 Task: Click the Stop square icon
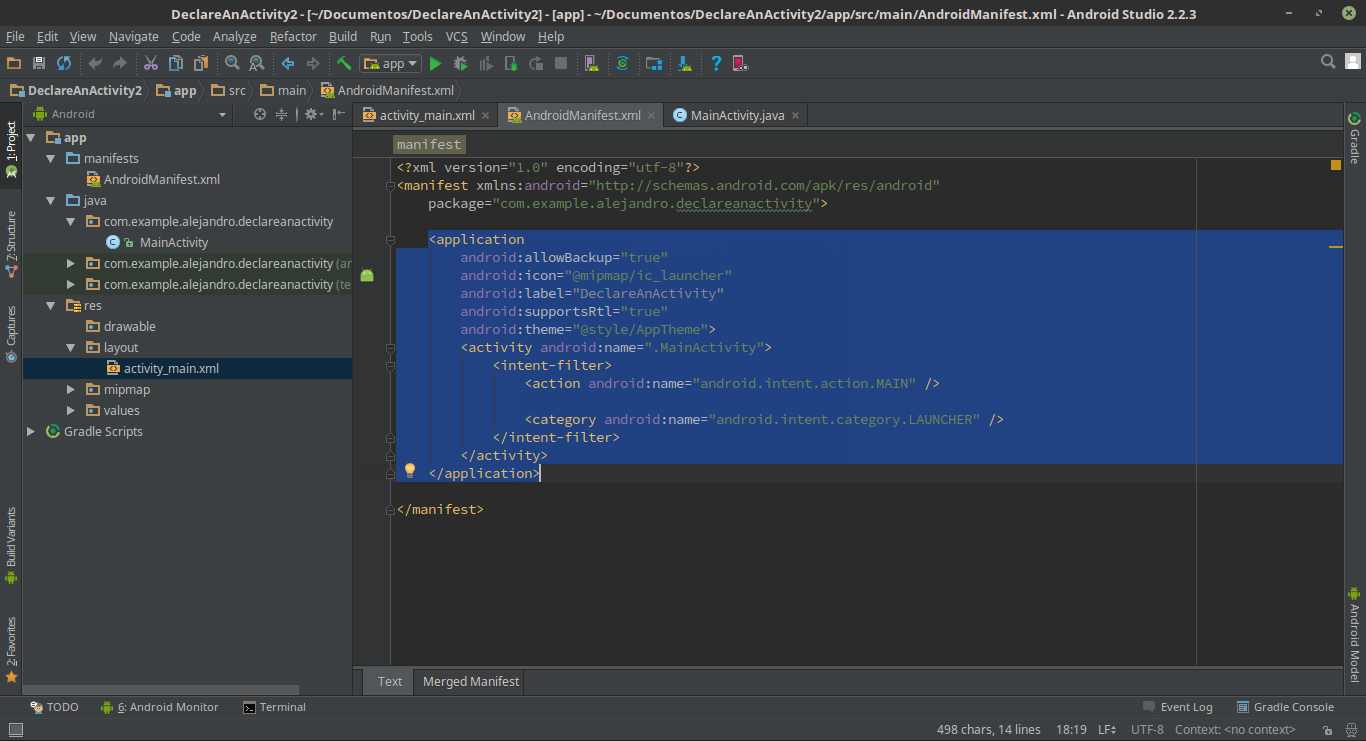(x=561, y=63)
